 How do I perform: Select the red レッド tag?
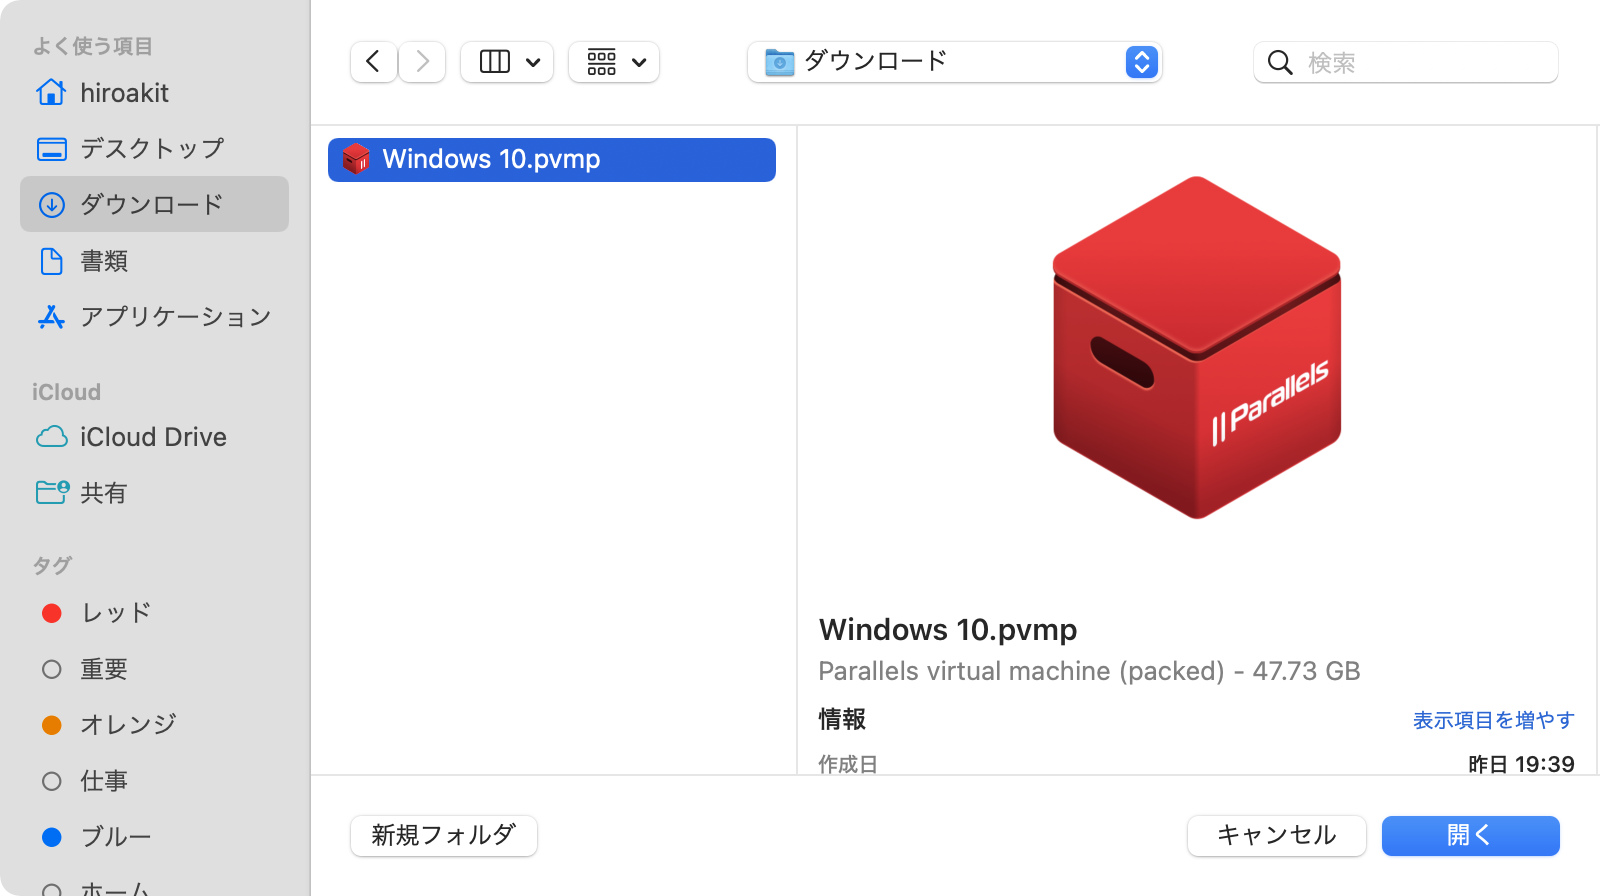[x=116, y=613]
